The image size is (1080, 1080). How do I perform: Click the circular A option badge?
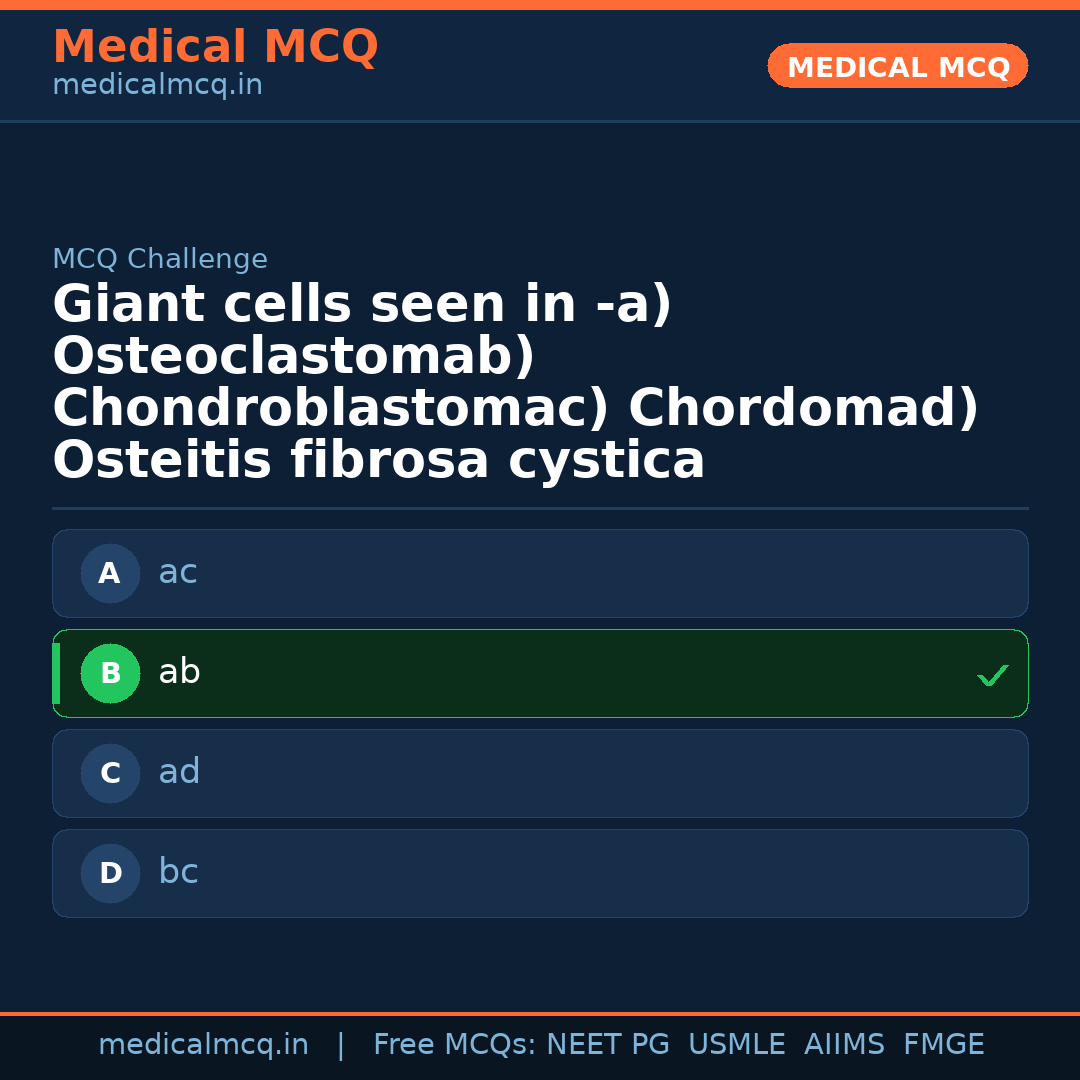tap(110, 573)
